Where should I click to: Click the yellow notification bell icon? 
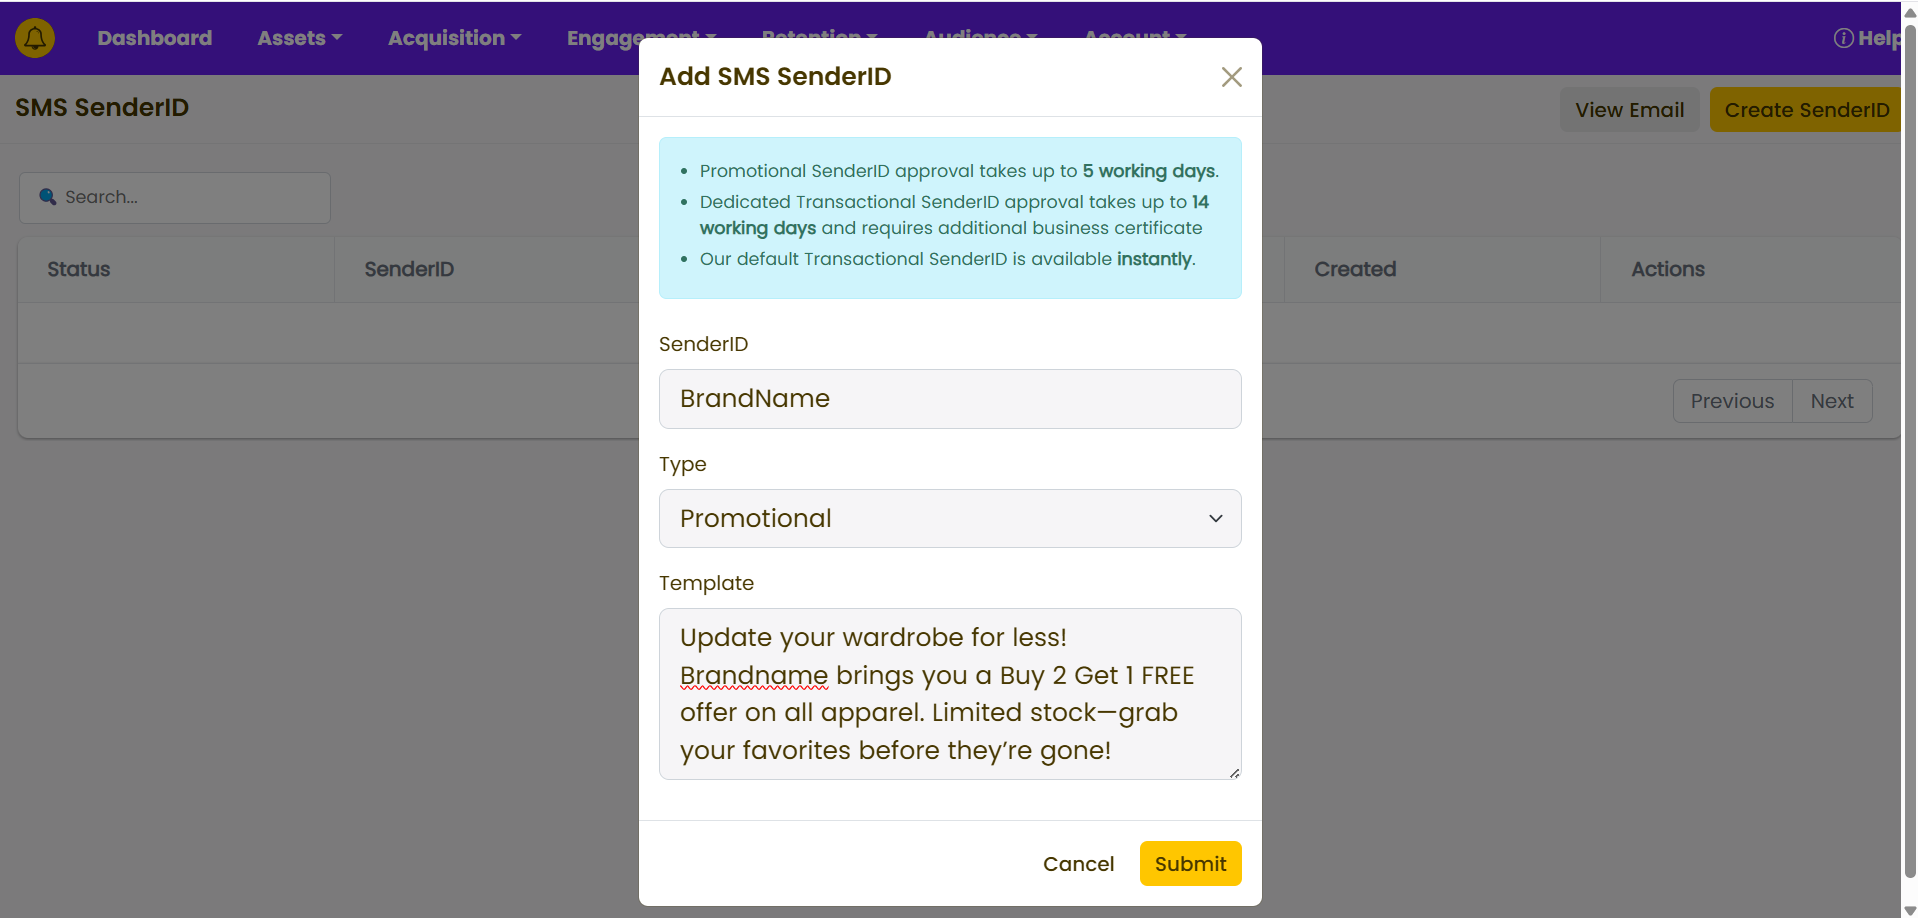point(35,38)
